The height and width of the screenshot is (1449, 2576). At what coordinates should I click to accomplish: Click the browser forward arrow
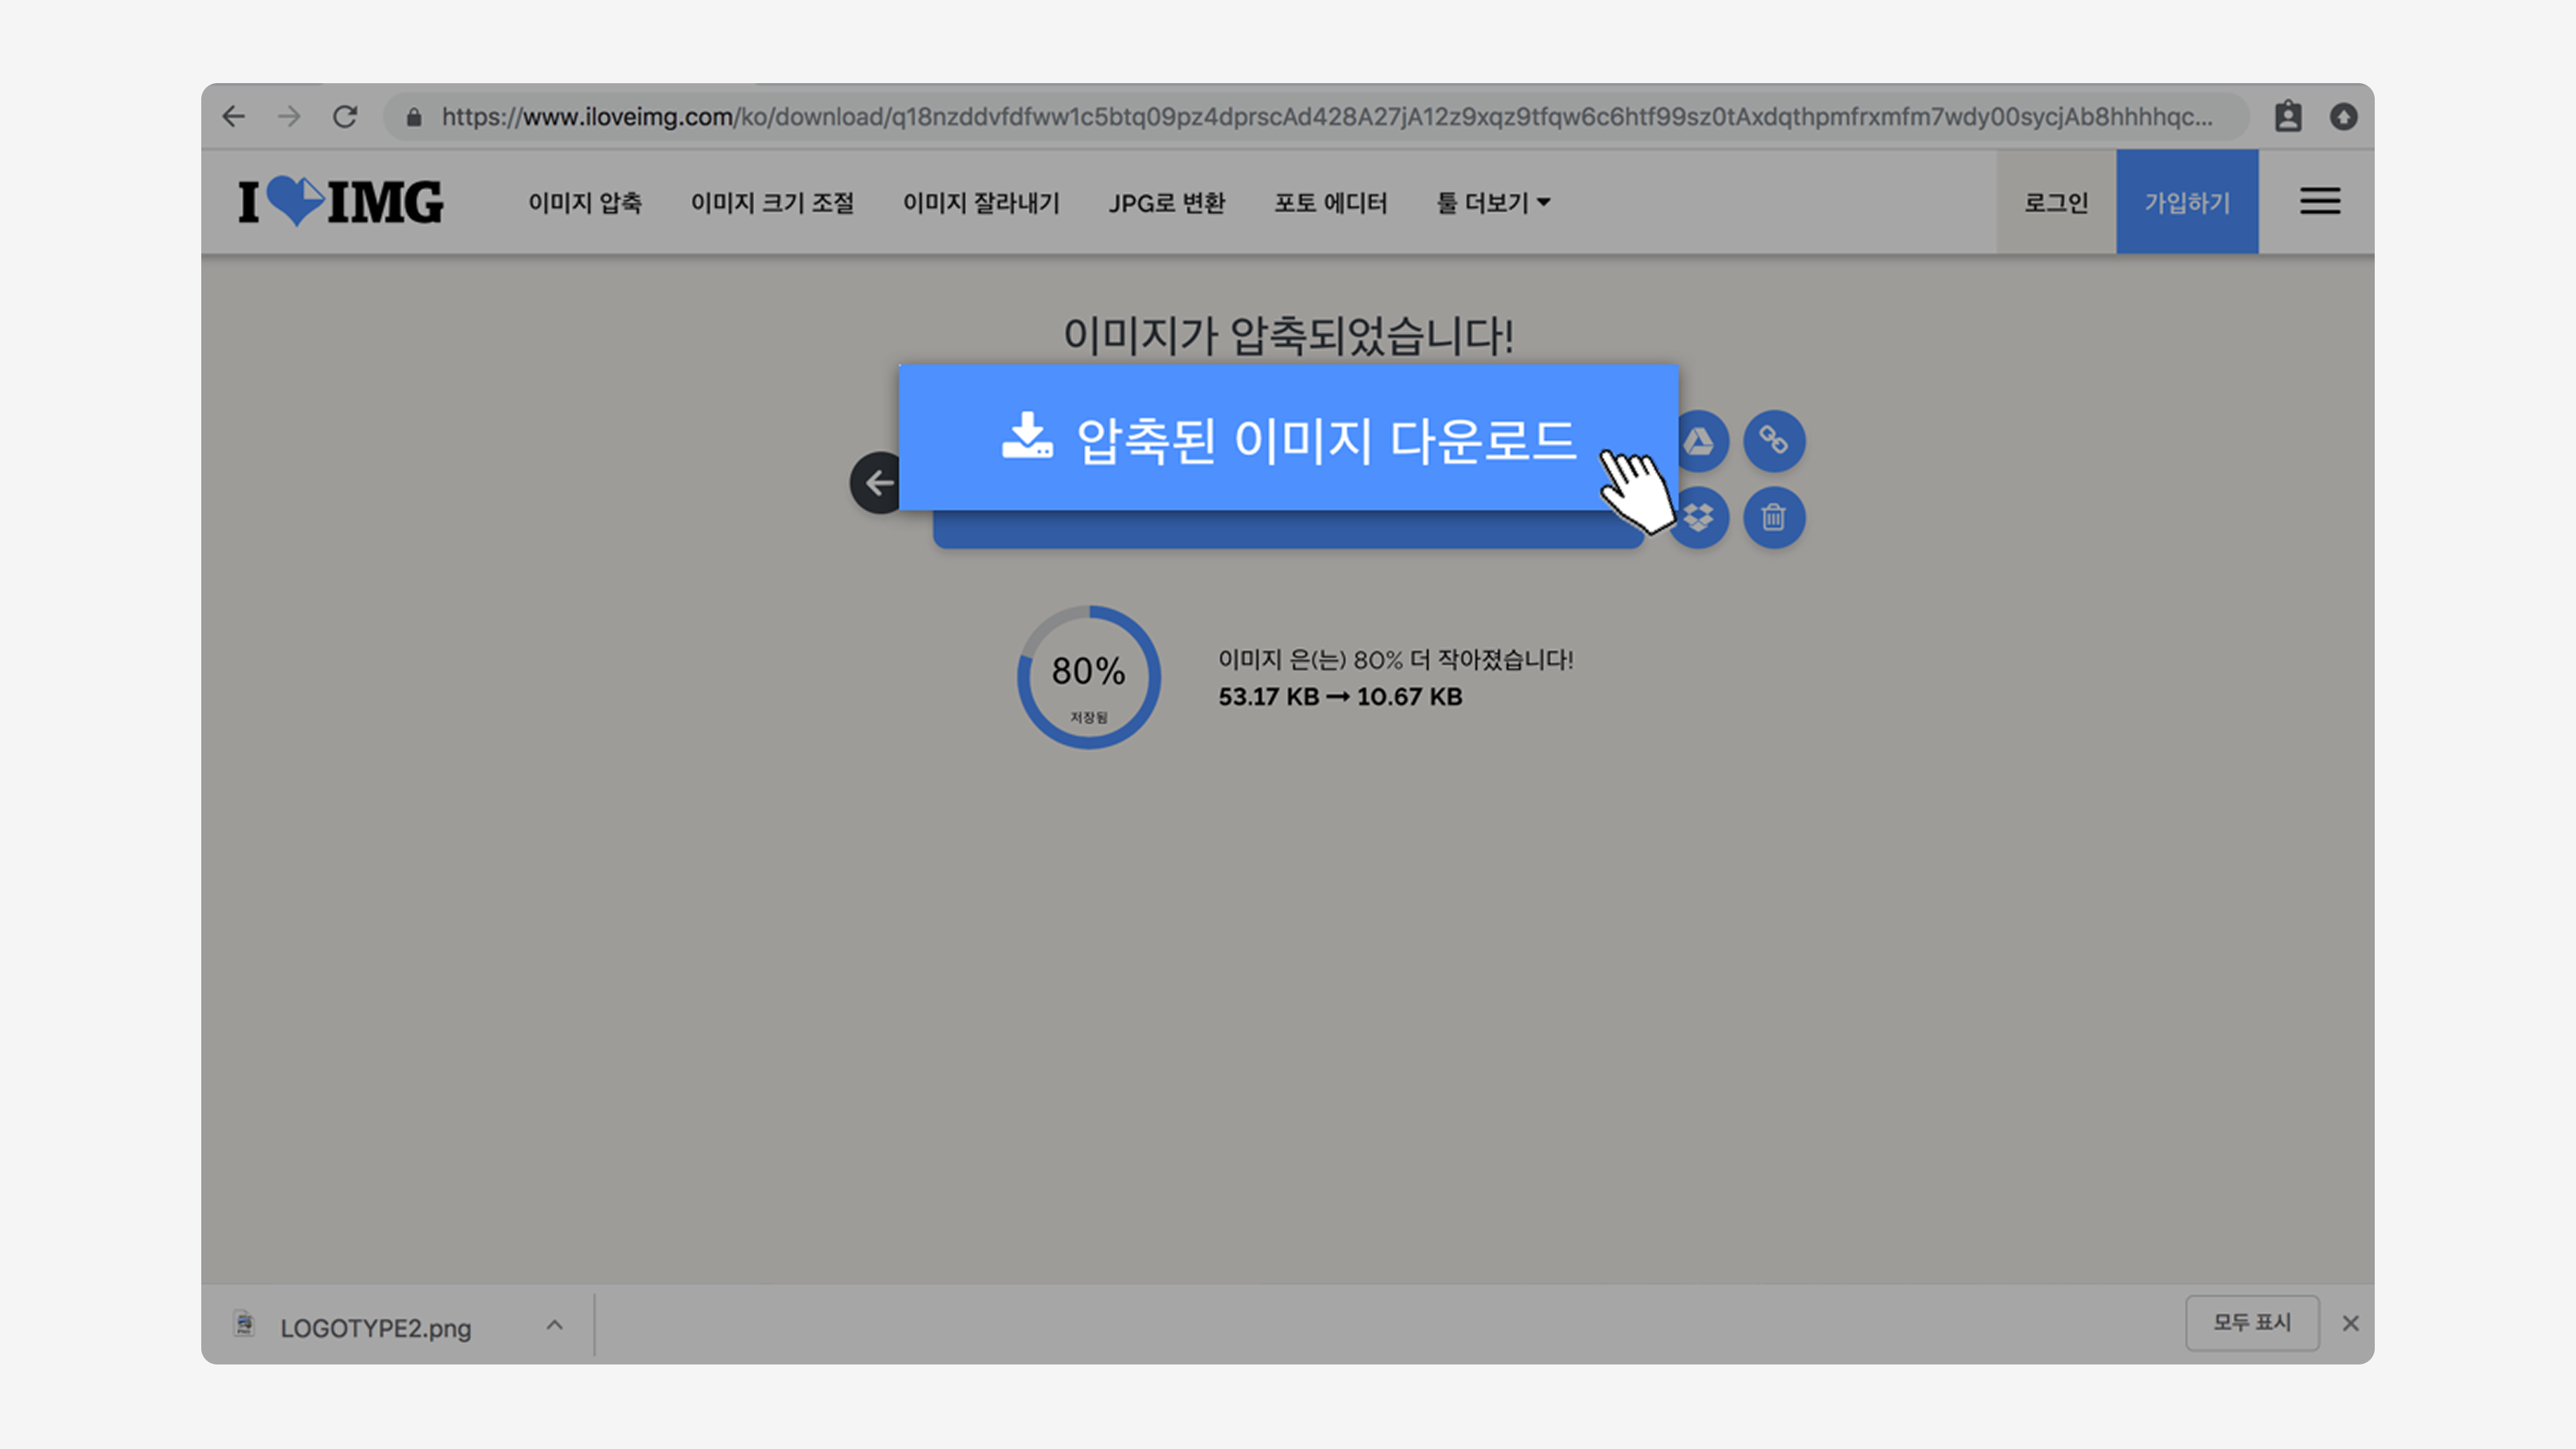[290, 117]
